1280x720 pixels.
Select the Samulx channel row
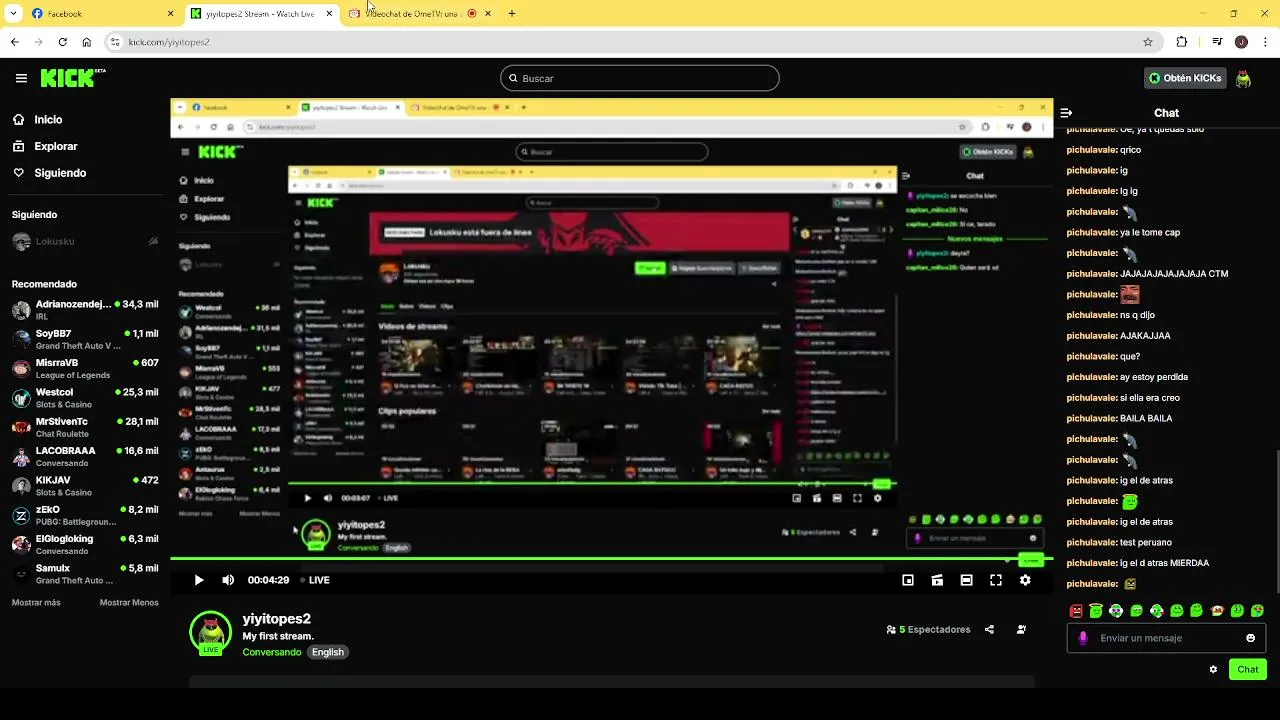[x=85, y=574]
